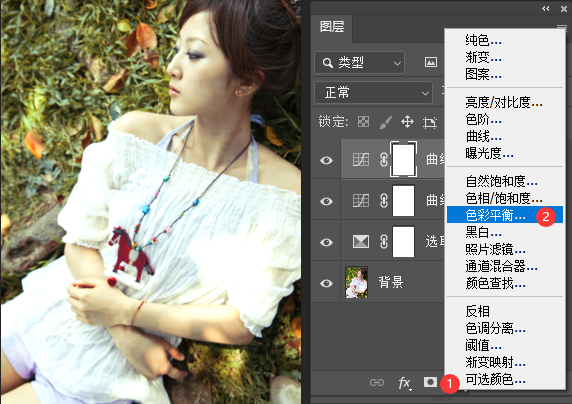
Task: Click the prevent artboard auto-nesting lock icon
Action: (x=430, y=122)
